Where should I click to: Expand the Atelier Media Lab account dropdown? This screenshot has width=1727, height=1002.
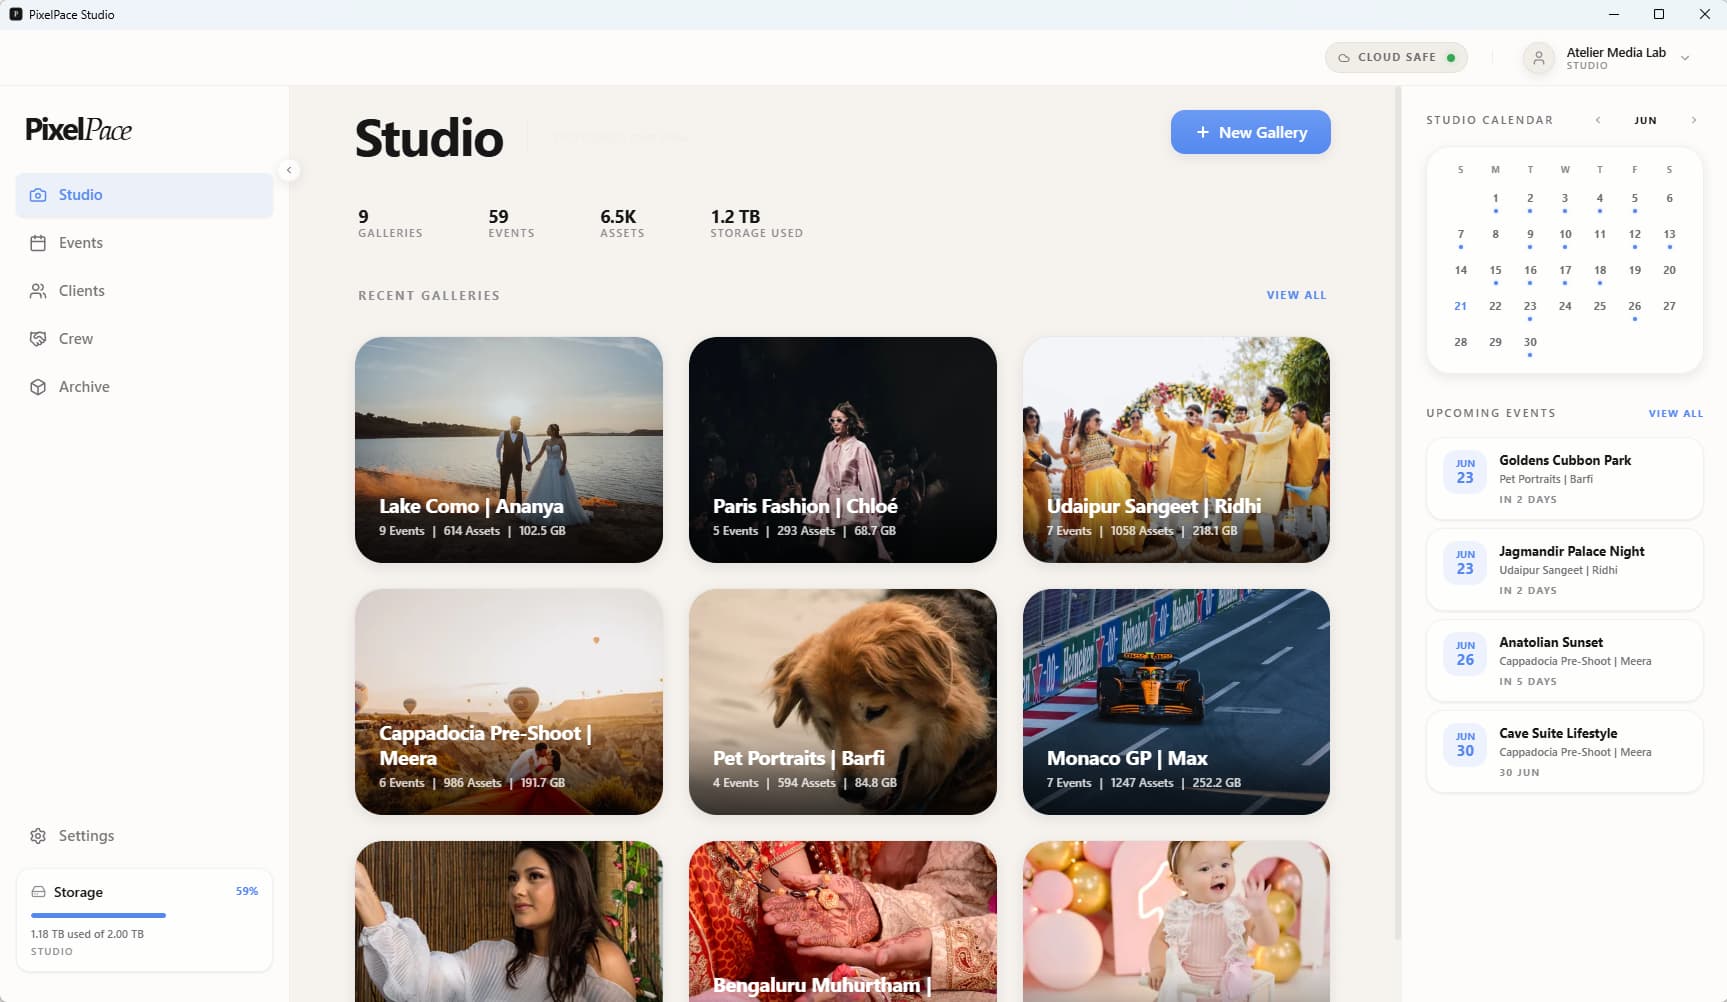(1685, 58)
